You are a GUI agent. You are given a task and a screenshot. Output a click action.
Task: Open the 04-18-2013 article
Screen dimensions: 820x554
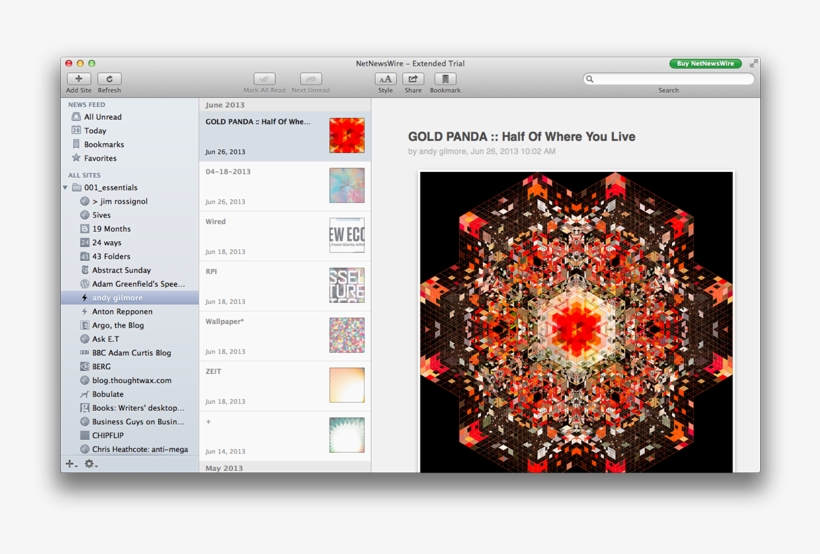pos(285,186)
